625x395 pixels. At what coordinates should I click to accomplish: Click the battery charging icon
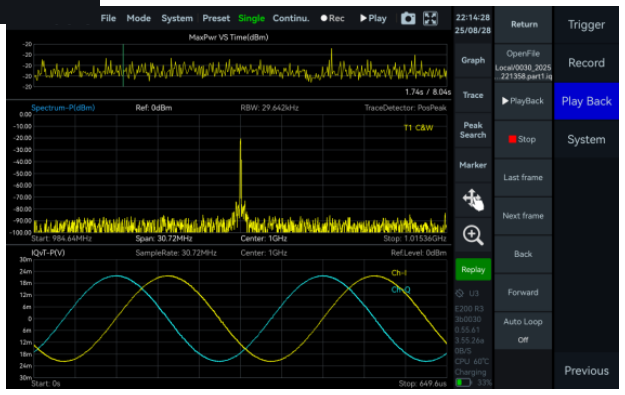tap(463, 383)
